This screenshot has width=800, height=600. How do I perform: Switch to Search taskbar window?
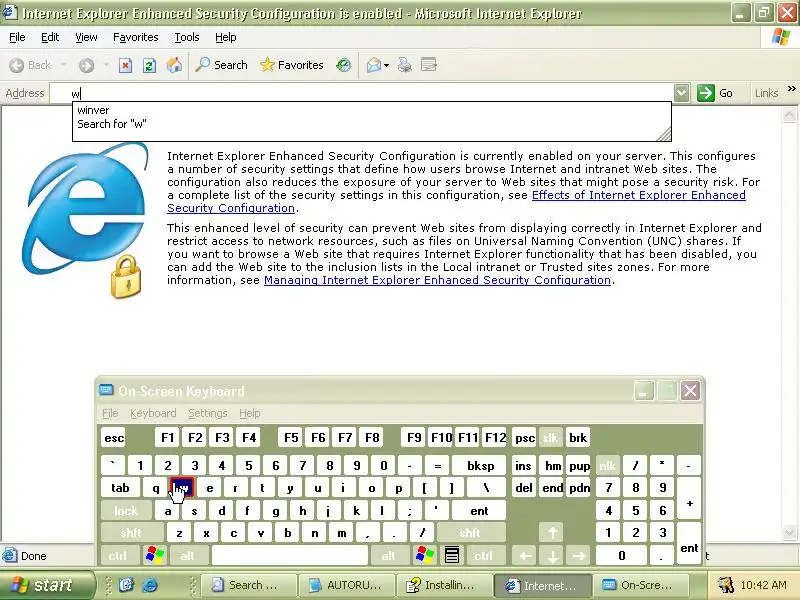coord(249,585)
